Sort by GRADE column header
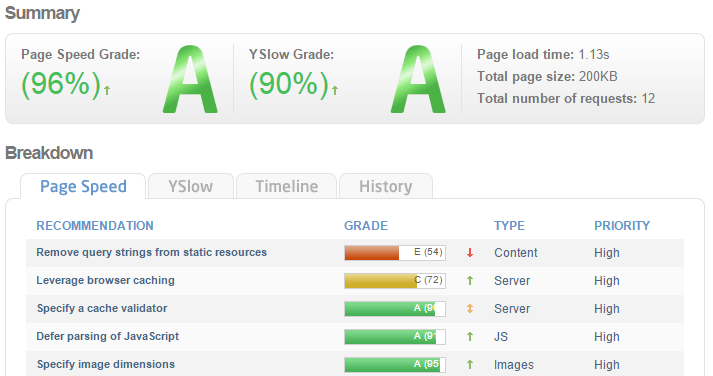The height and width of the screenshot is (376, 713). click(366, 226)
